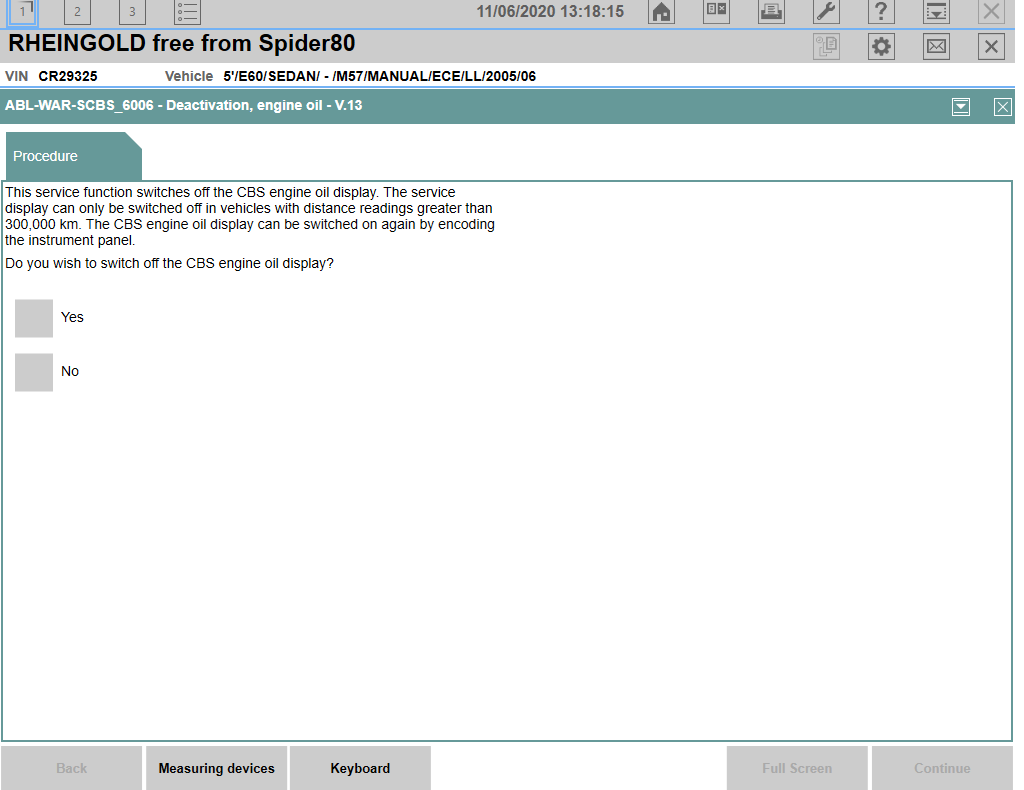Screen dimensions: 1024x790
Task: Select the Yes option box
Action: (34, 318)
